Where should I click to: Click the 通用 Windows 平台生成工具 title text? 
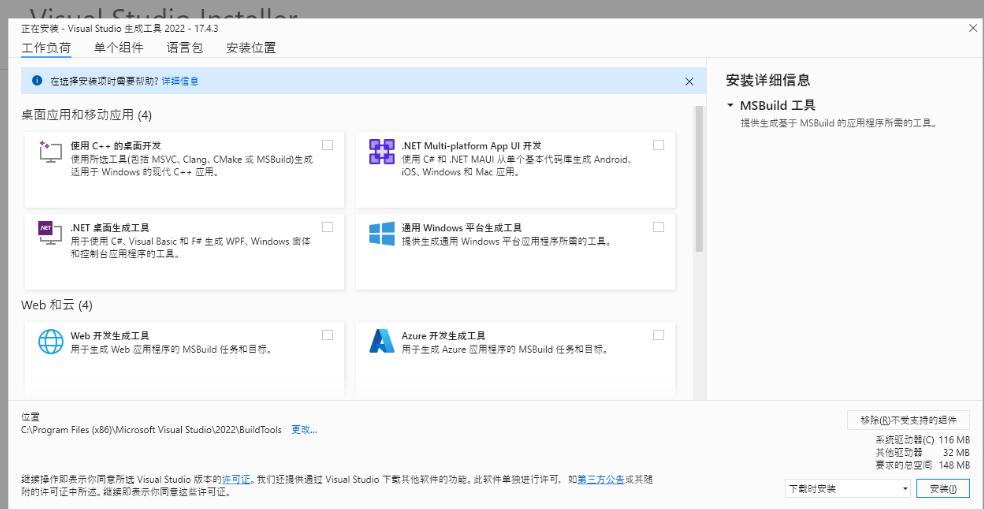point(462,227)
